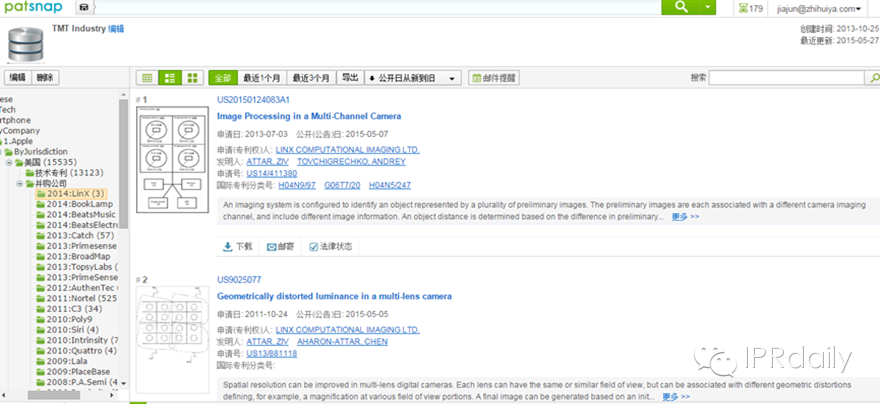Click the folder icon of 2011:C3 (34)
The height and width of the screenshot is (404, 880).
[40, 309]
